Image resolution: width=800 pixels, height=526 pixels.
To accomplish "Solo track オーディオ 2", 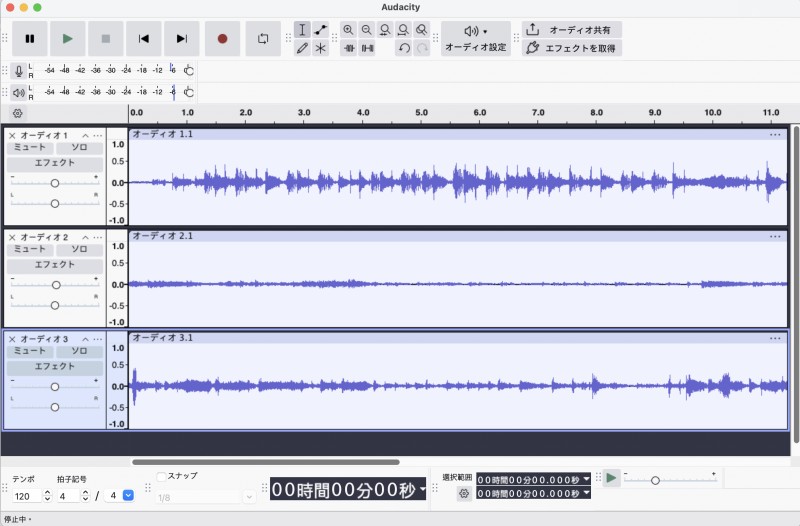I will 79,249.
